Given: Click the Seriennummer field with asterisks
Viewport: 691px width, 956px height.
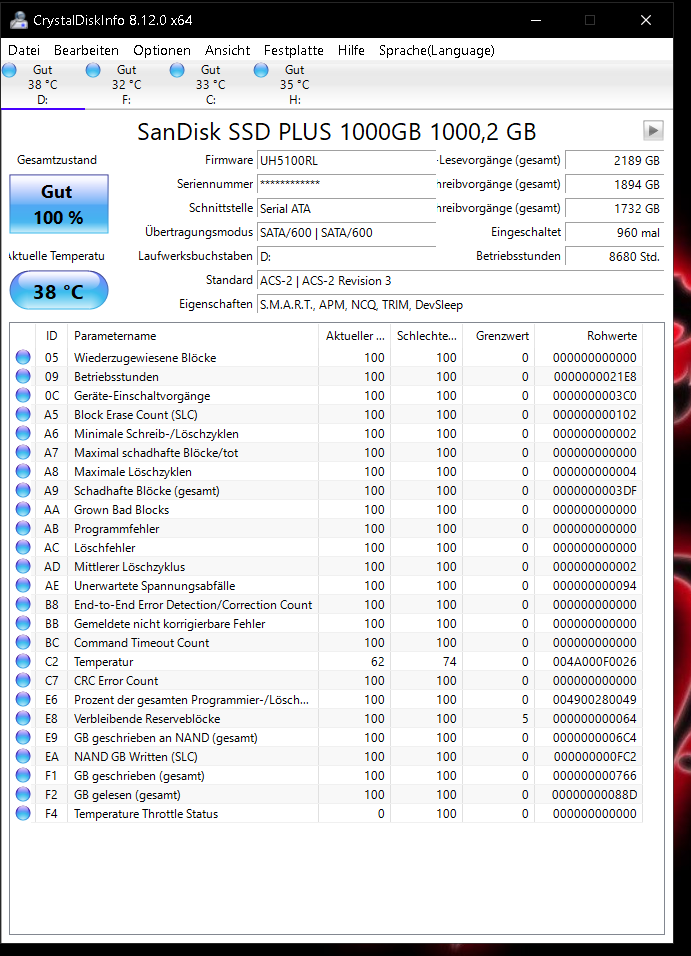Looking at the screenshot, I should (346, 184).
